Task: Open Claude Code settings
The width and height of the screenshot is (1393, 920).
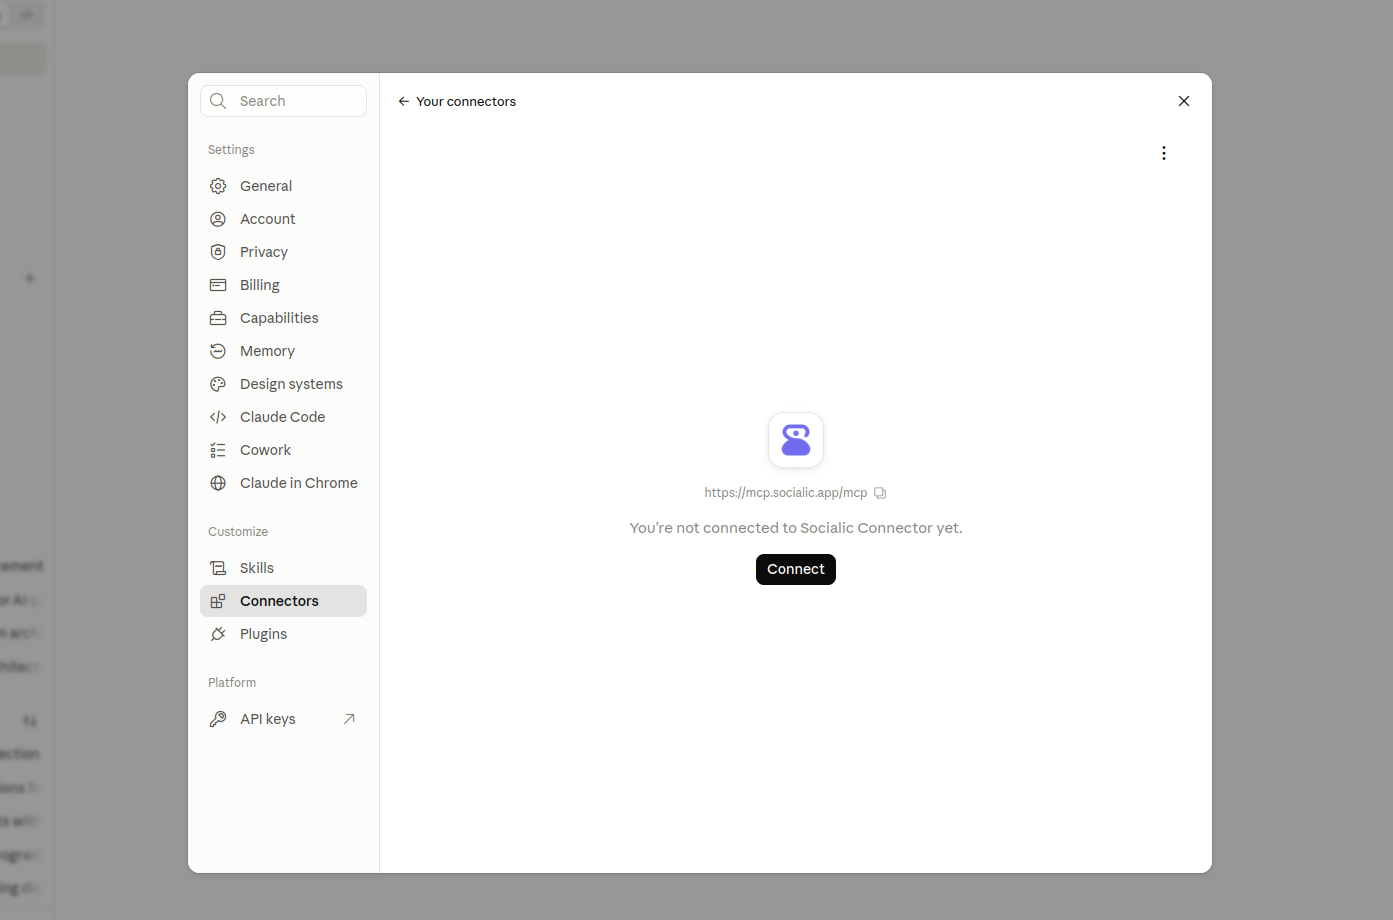Action: [x=283, y=417]
